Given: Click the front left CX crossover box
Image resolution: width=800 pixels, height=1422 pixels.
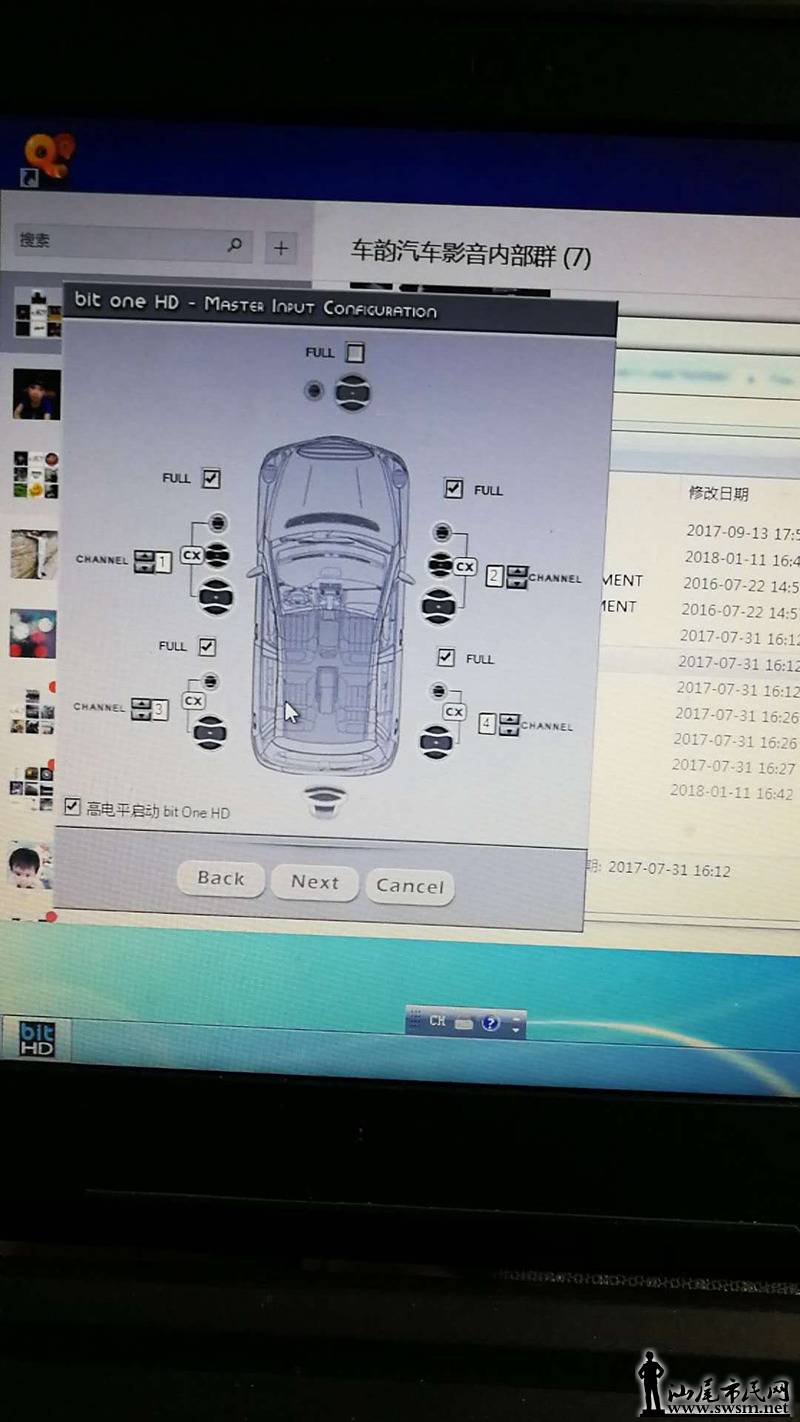Looking at the screenshot, I should [x=192, y=554].
